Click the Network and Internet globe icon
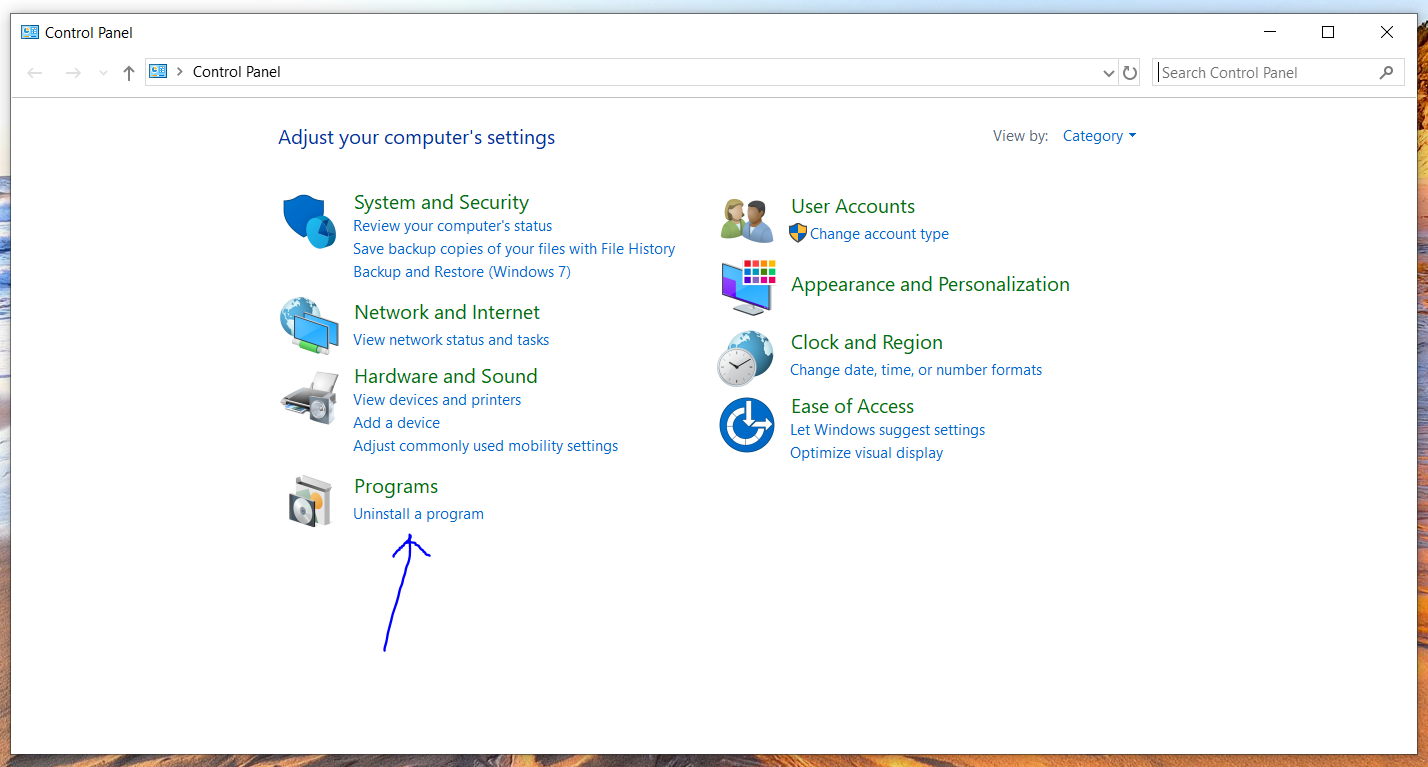 tap(308, 325)
